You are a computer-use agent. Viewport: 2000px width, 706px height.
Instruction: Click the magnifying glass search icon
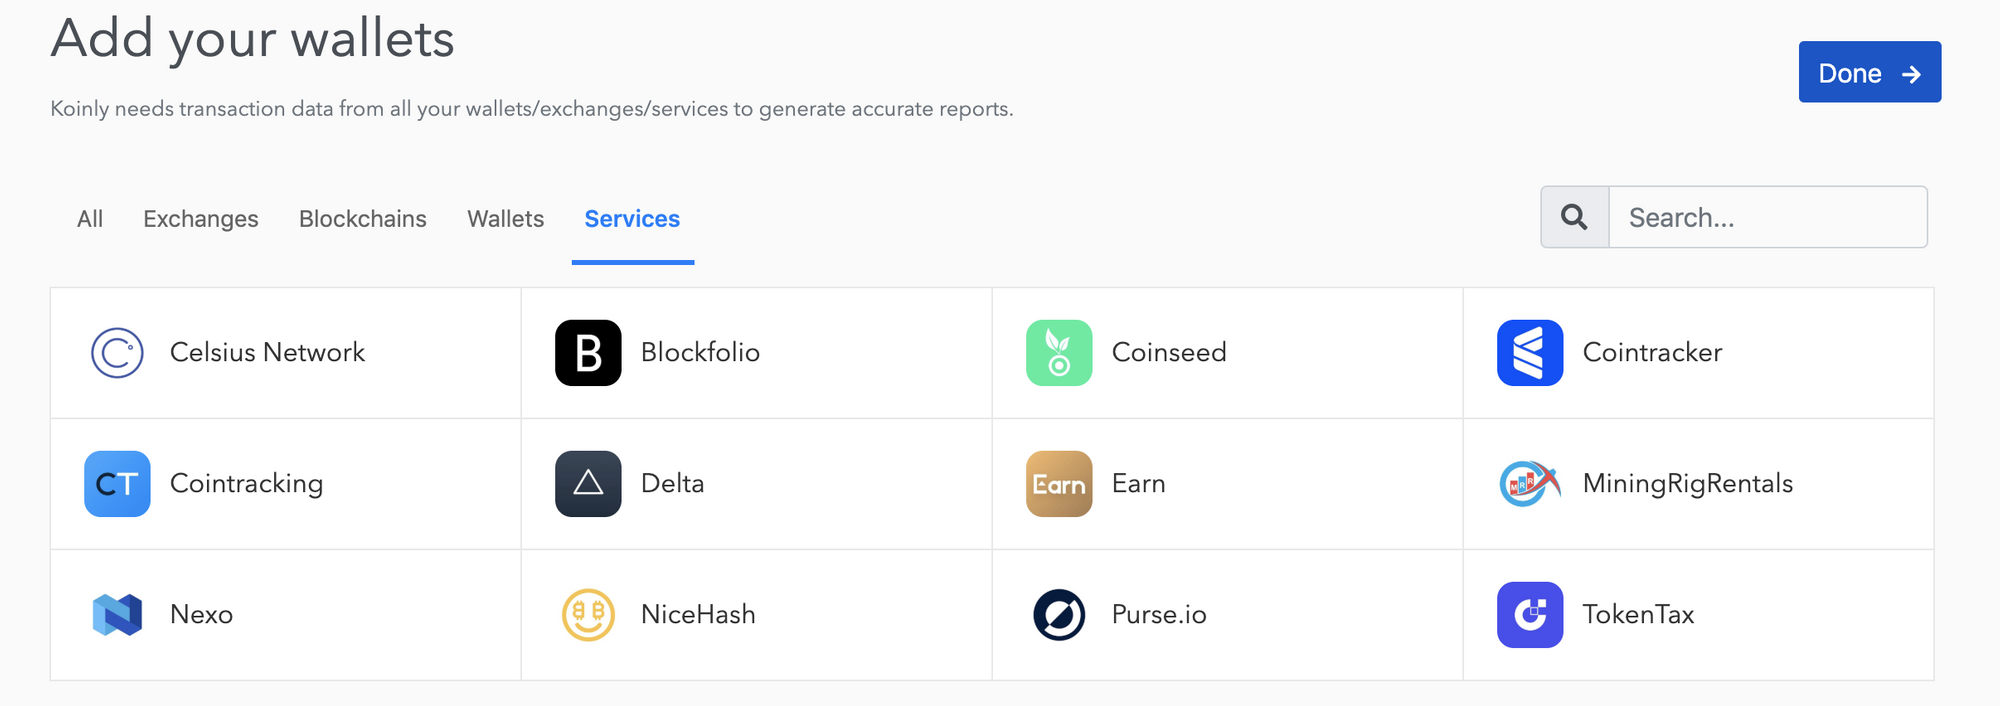1575,217
